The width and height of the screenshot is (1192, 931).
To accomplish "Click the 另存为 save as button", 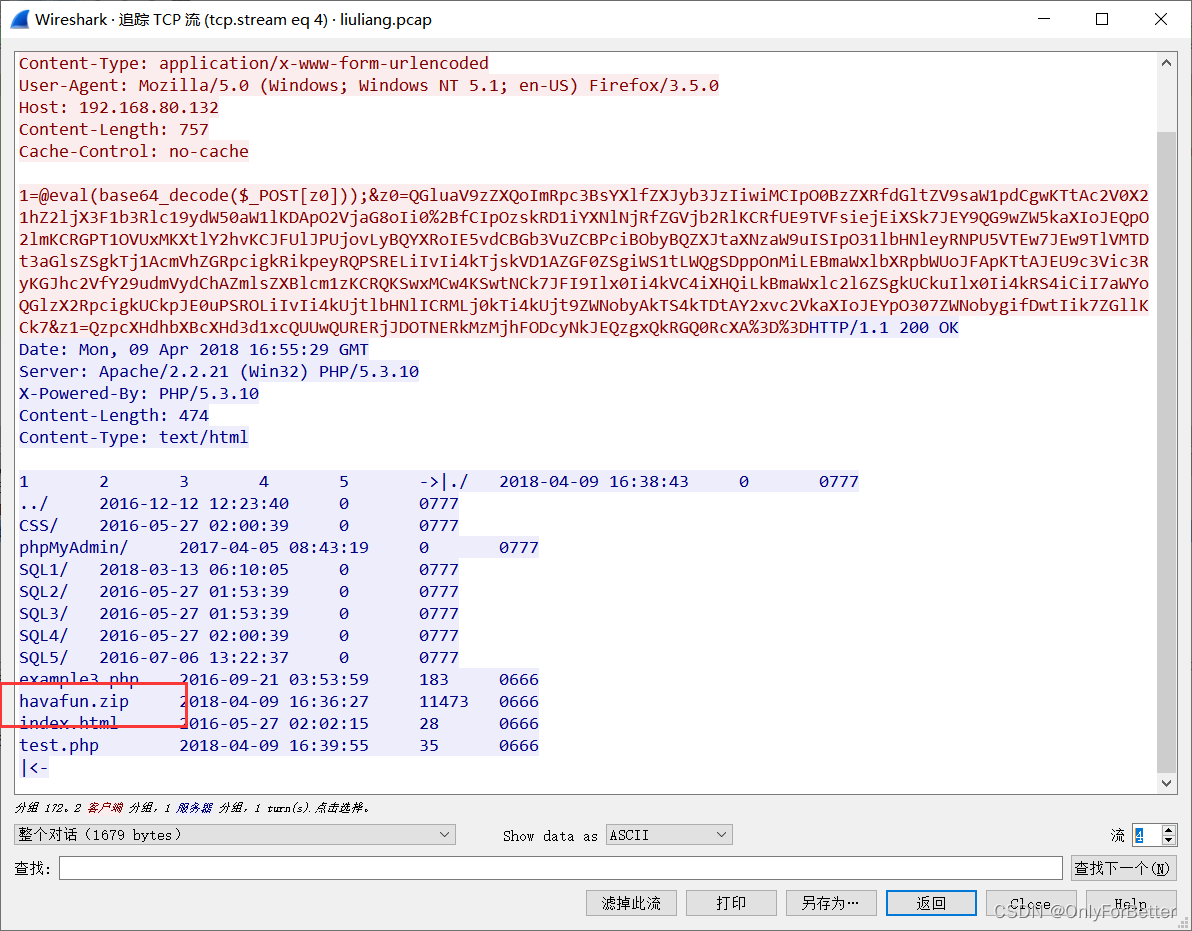I will coord(831,903).
